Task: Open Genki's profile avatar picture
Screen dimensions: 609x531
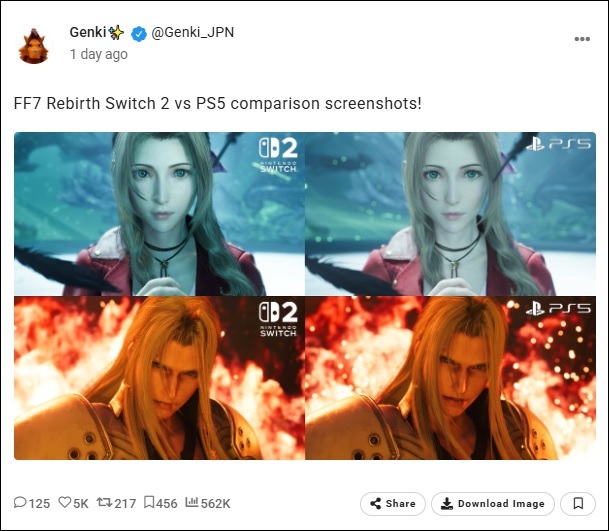Action: [34, 46]
